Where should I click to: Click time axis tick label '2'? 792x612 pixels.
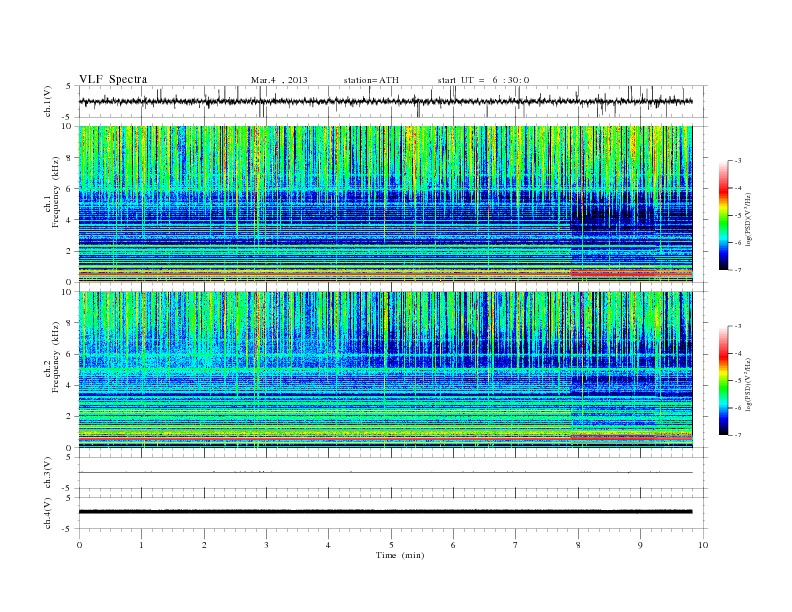click(204, 545)
